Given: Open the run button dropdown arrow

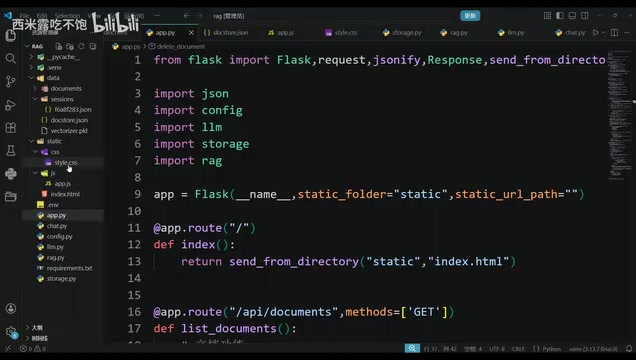Looking at the screenshot, I should coord(603,32).
